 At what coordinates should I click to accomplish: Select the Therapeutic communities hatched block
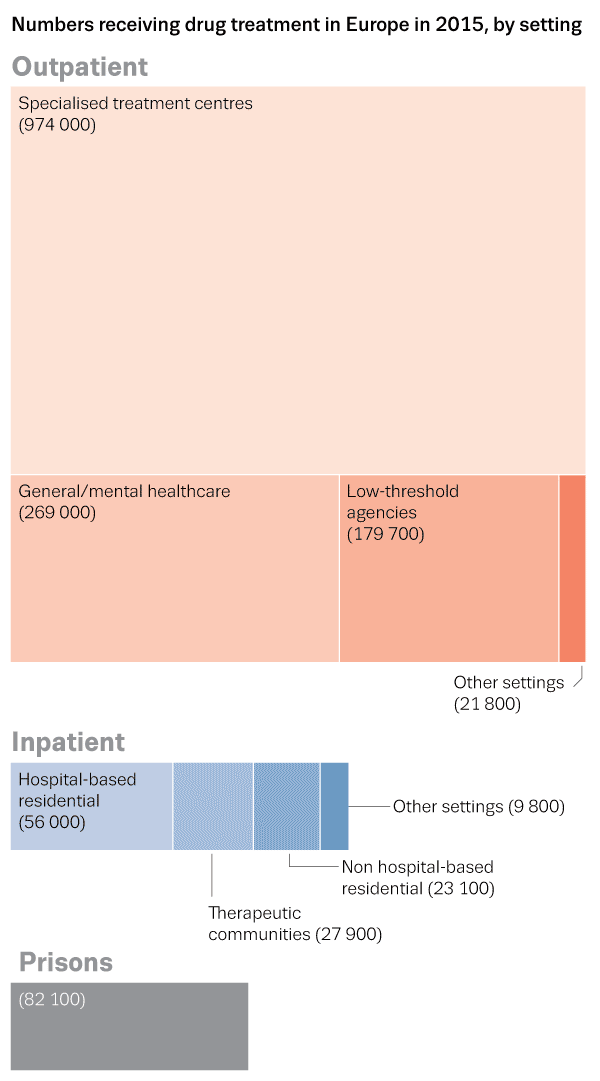(213, 806)
